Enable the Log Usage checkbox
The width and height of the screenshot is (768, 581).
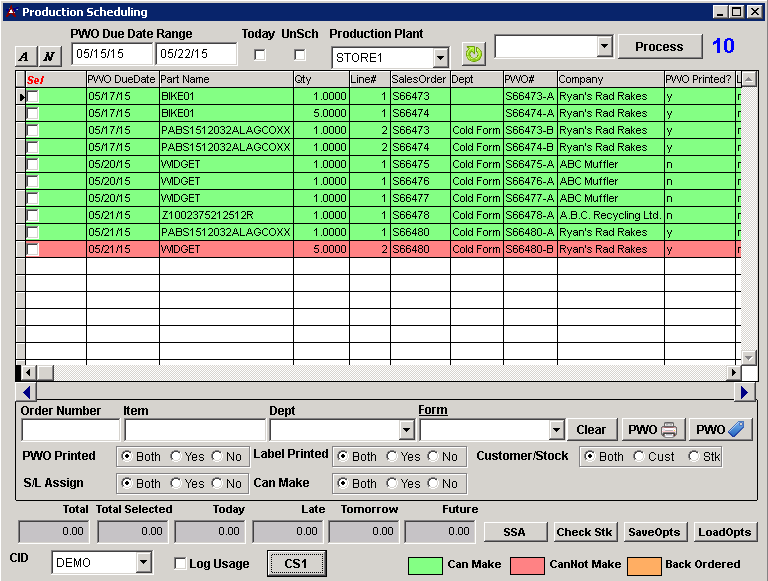[x=180, y=564]
